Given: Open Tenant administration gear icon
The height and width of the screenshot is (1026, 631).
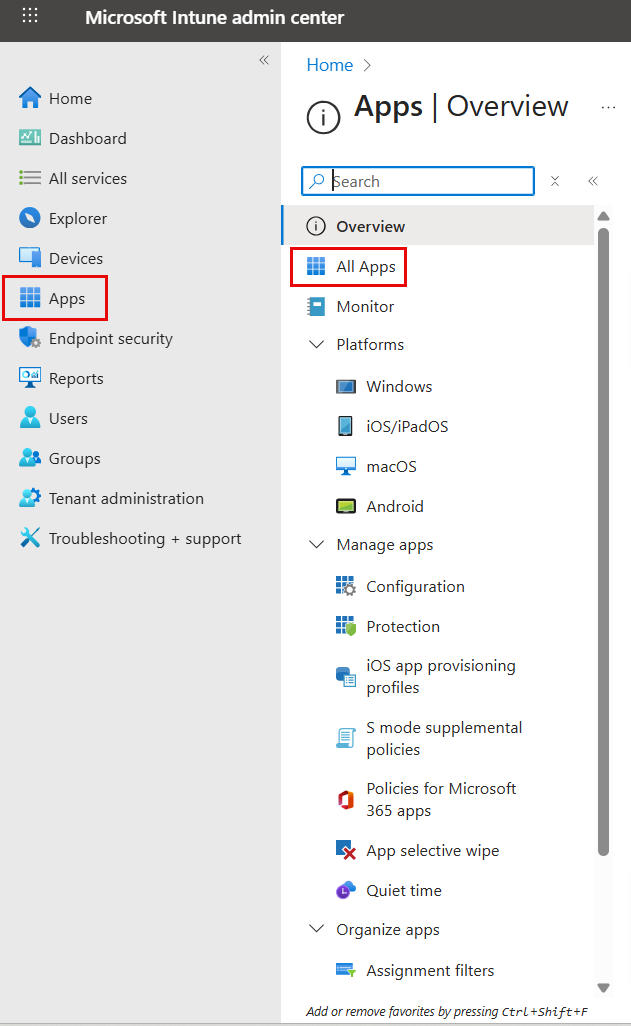Looking at the screenshot, I should click(x=30, y=498).
